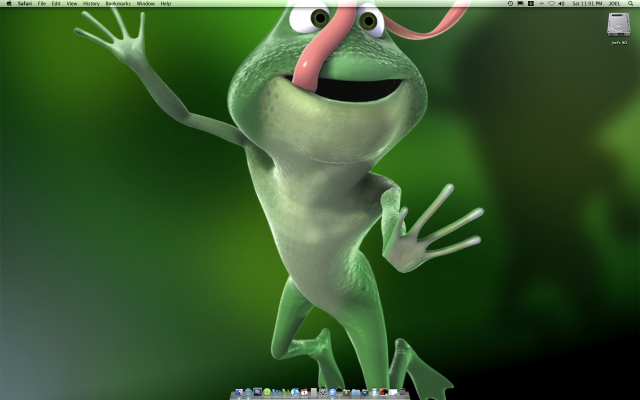Open the History menu
640x400 pixels.
[91, 3]
